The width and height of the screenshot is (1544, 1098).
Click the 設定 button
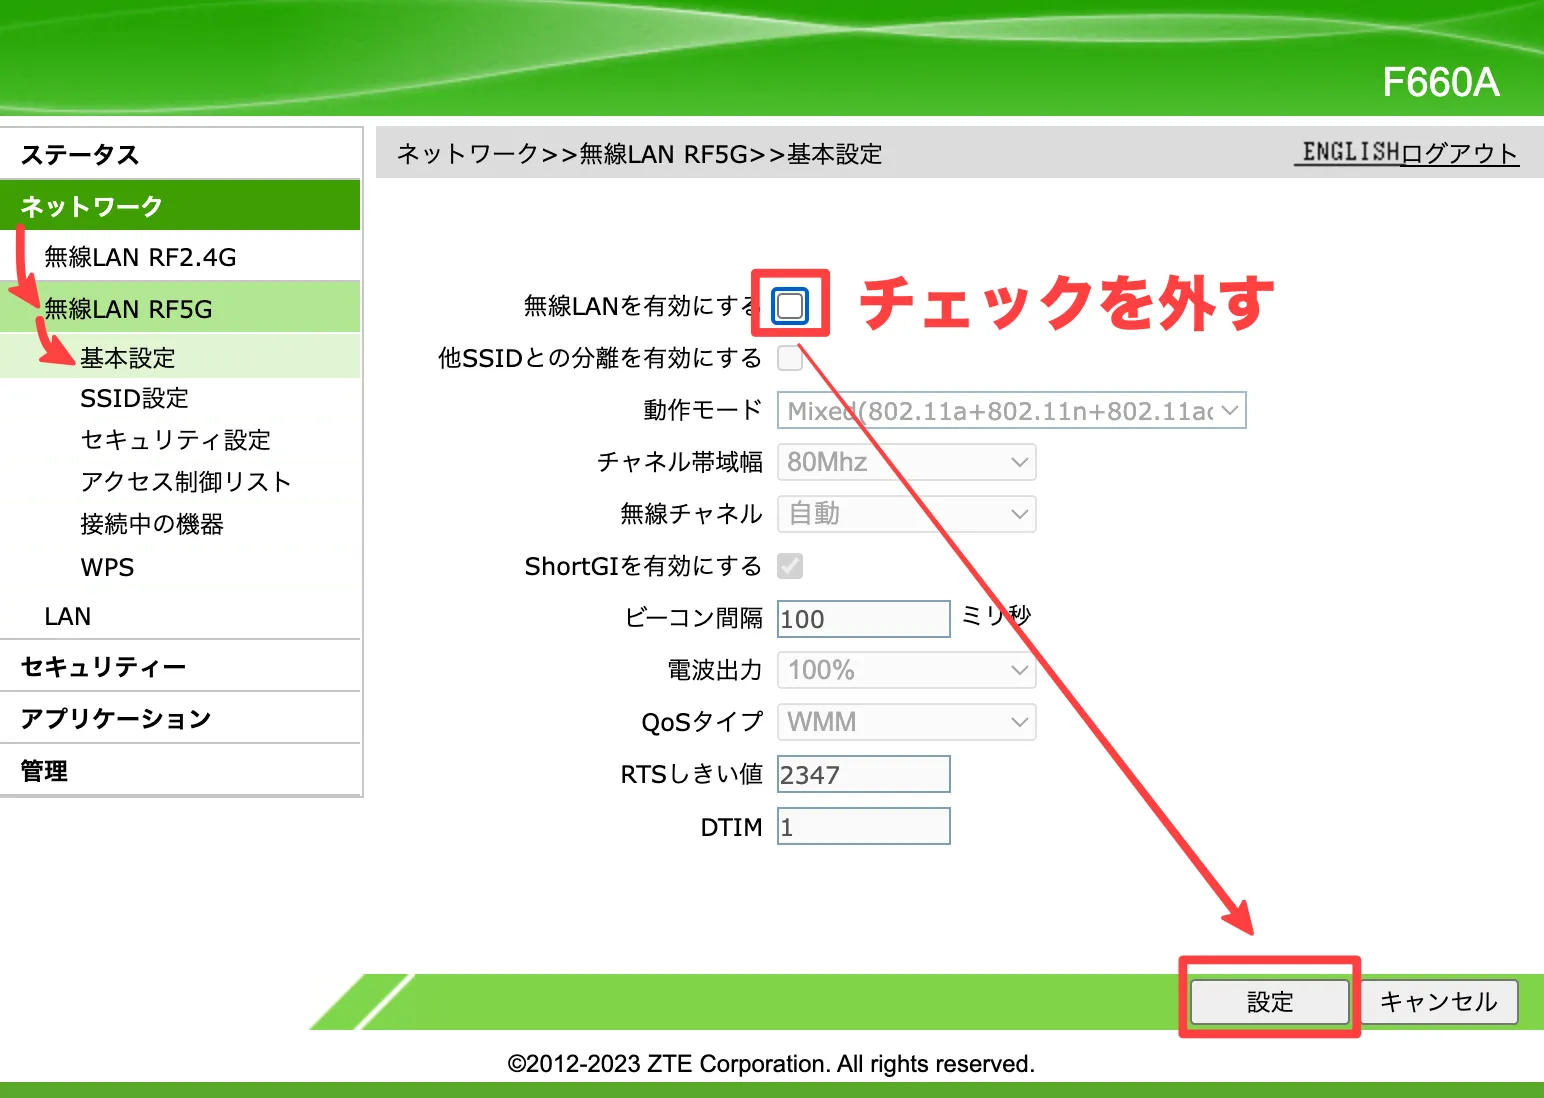(1270, 1002)
